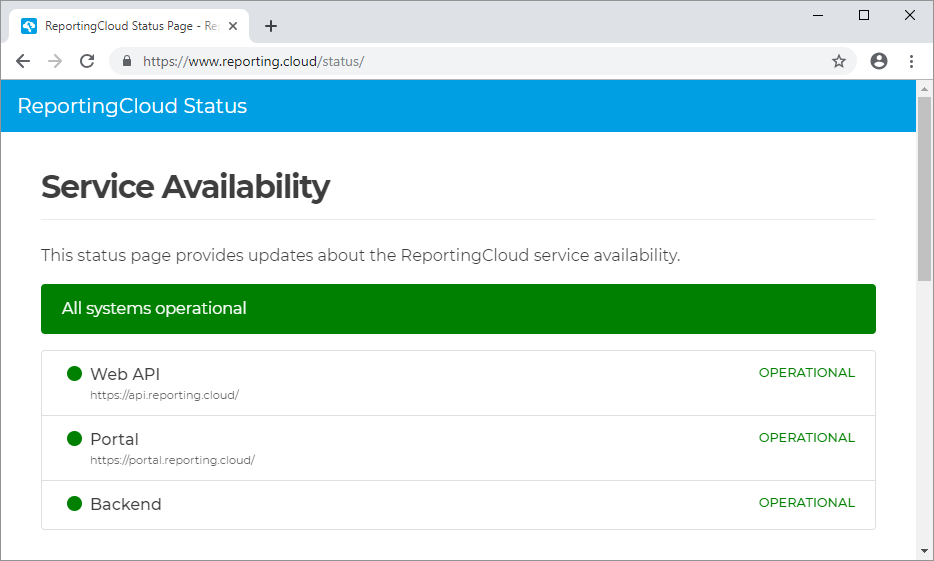Viewport: 934px width, 561px height.
Task: Click the Service Availability heading
Action: pos(185,186)
